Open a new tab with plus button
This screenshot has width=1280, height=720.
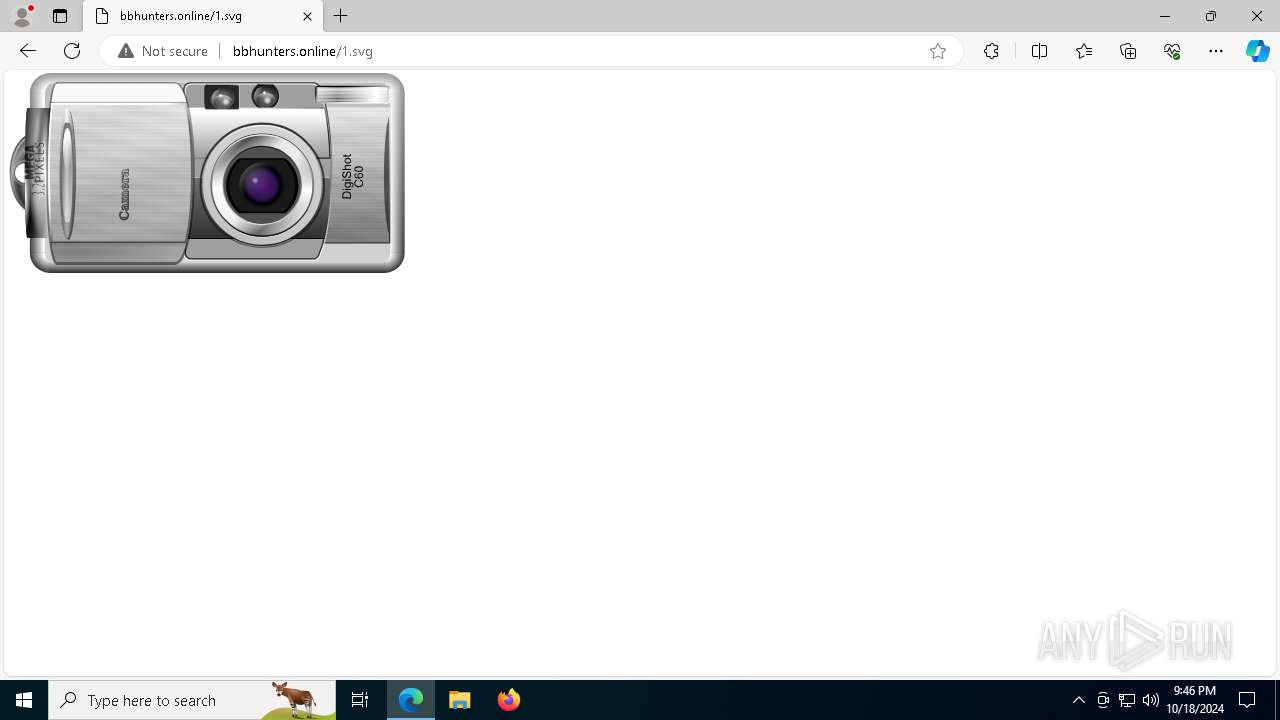[341, 16]
